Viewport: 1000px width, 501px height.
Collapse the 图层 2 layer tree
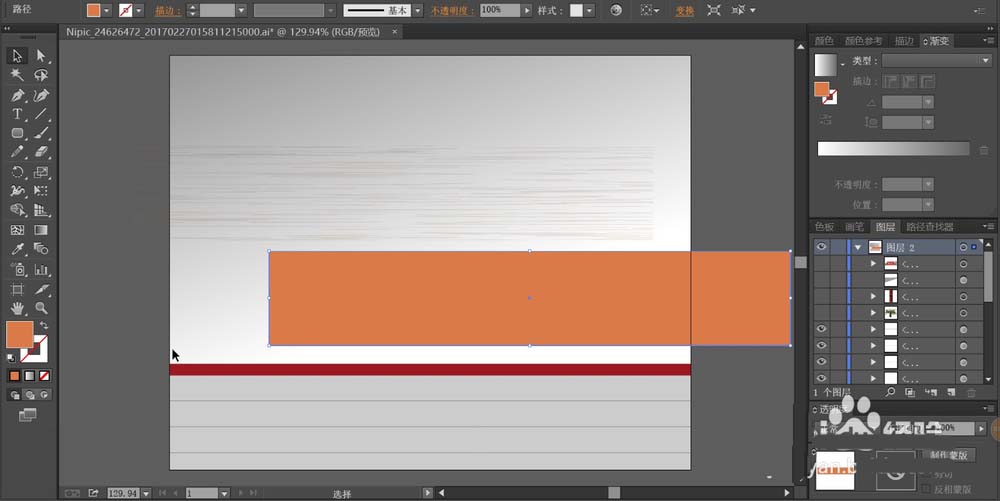point(858,247)
